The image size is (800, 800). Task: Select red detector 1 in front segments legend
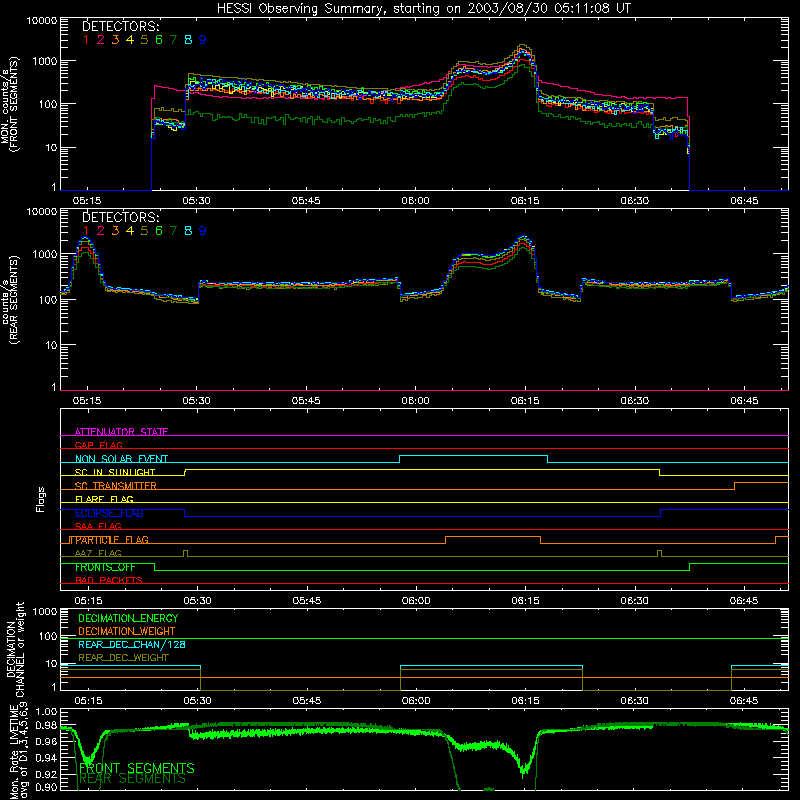coord(86,40)
